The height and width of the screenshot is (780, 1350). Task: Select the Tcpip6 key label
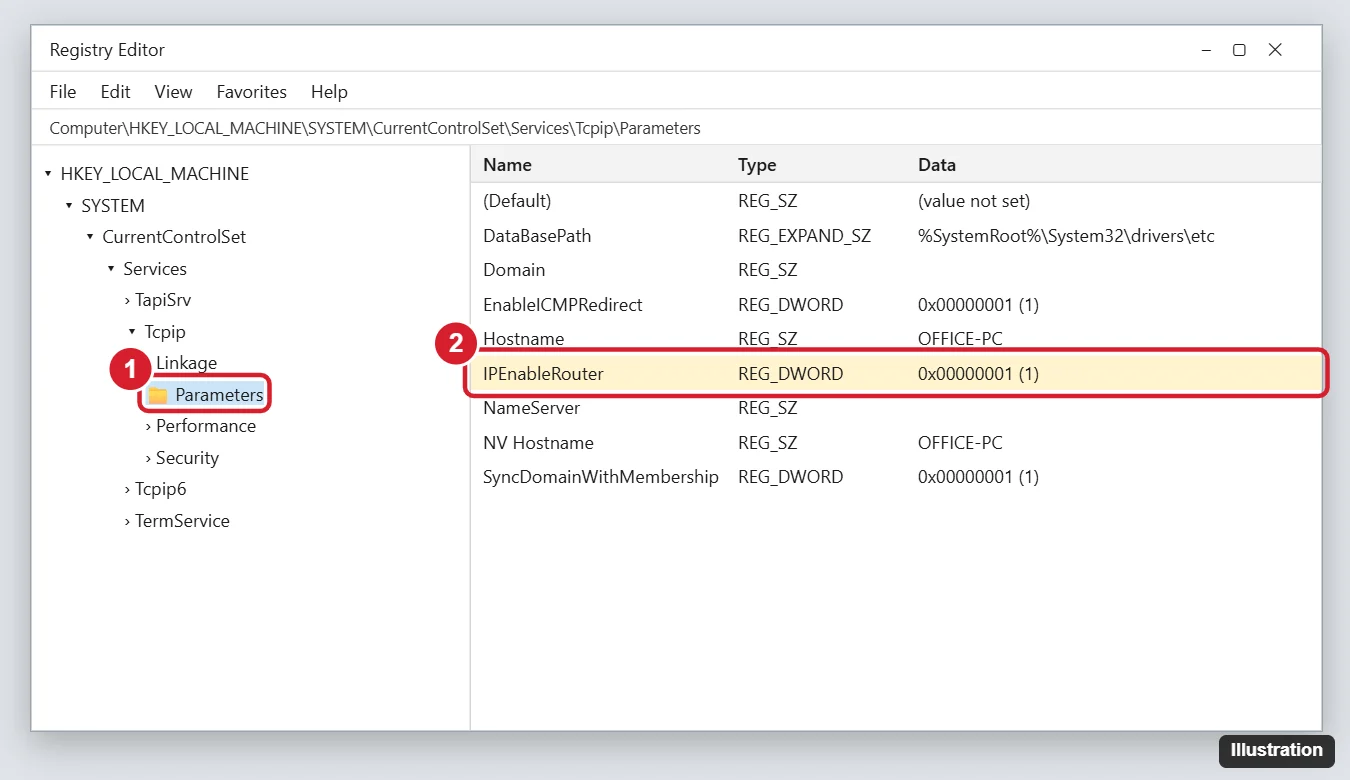click(161, 489)
